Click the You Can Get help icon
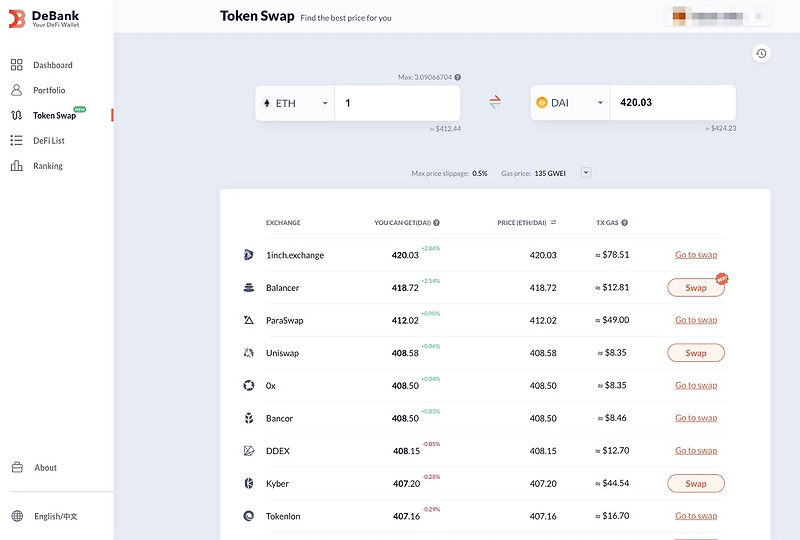This screenshot has height=540, width=800. pos(437,223)
